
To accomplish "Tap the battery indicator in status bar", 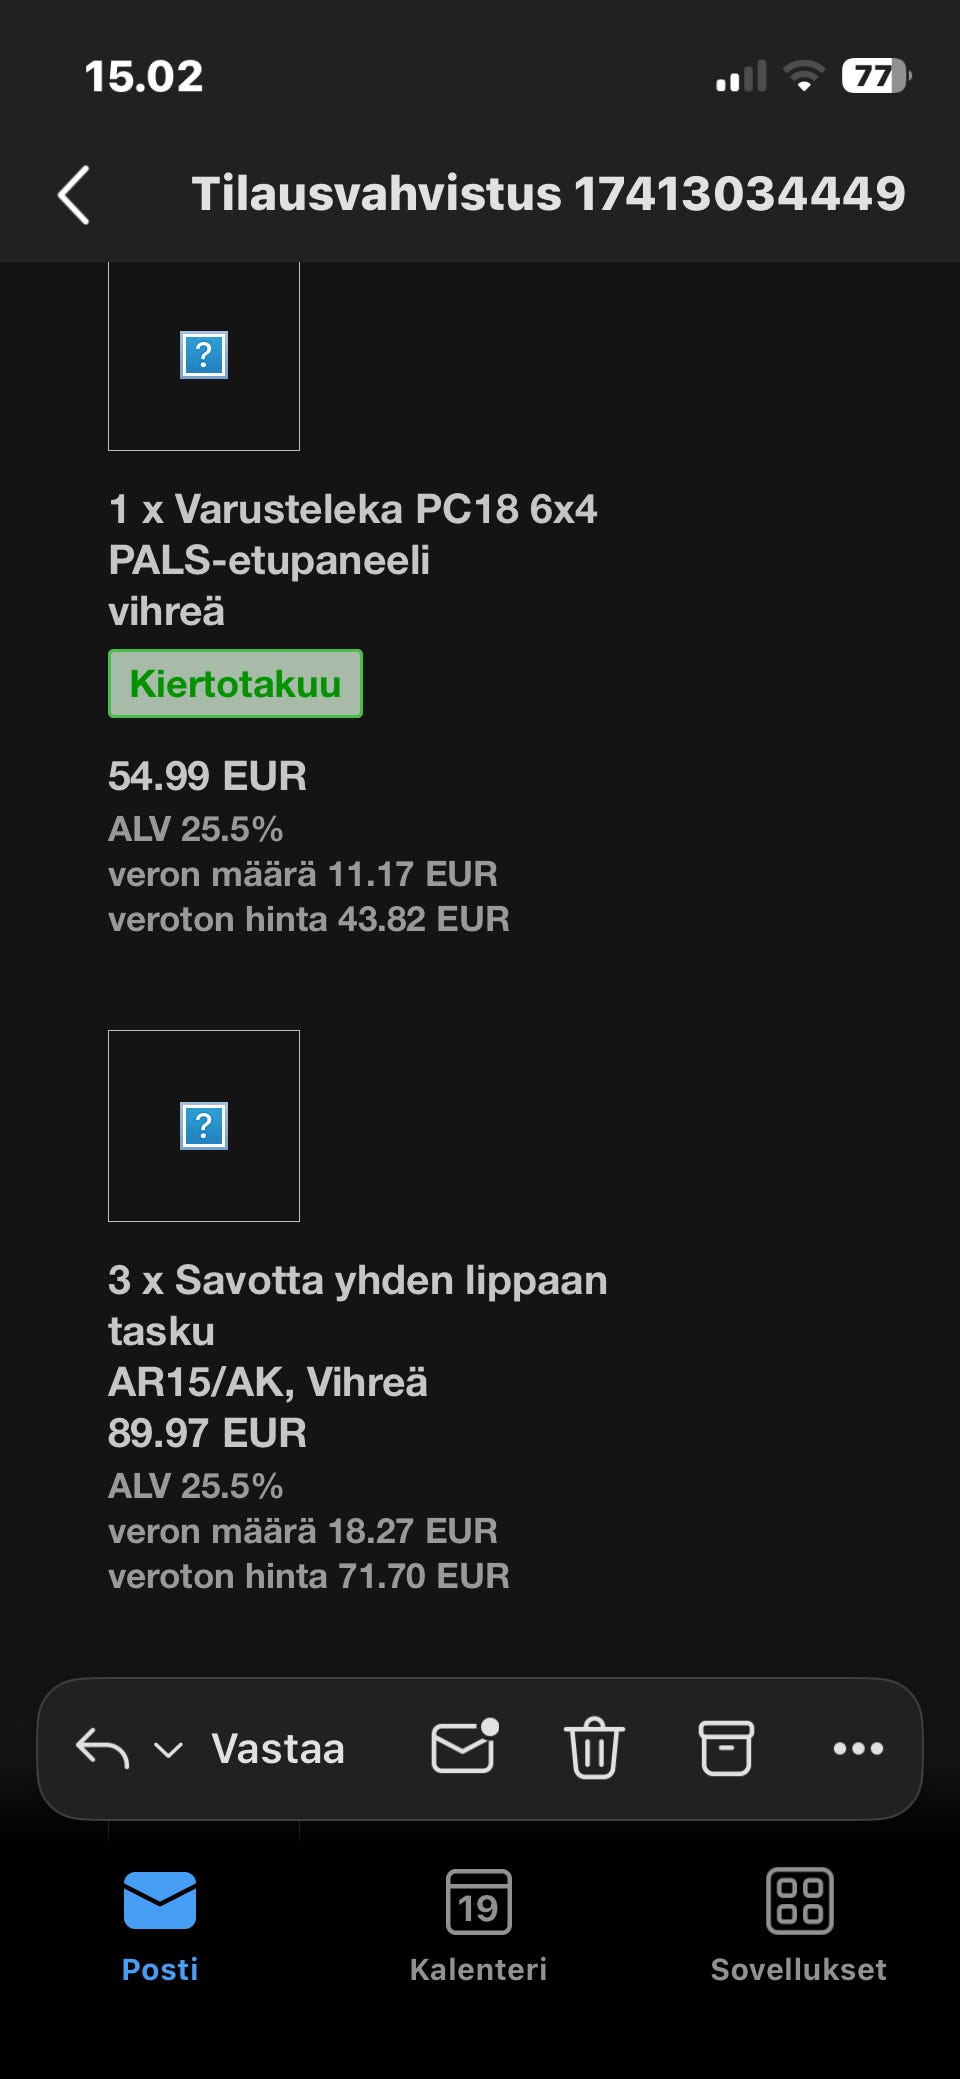I will coord(876,76).
